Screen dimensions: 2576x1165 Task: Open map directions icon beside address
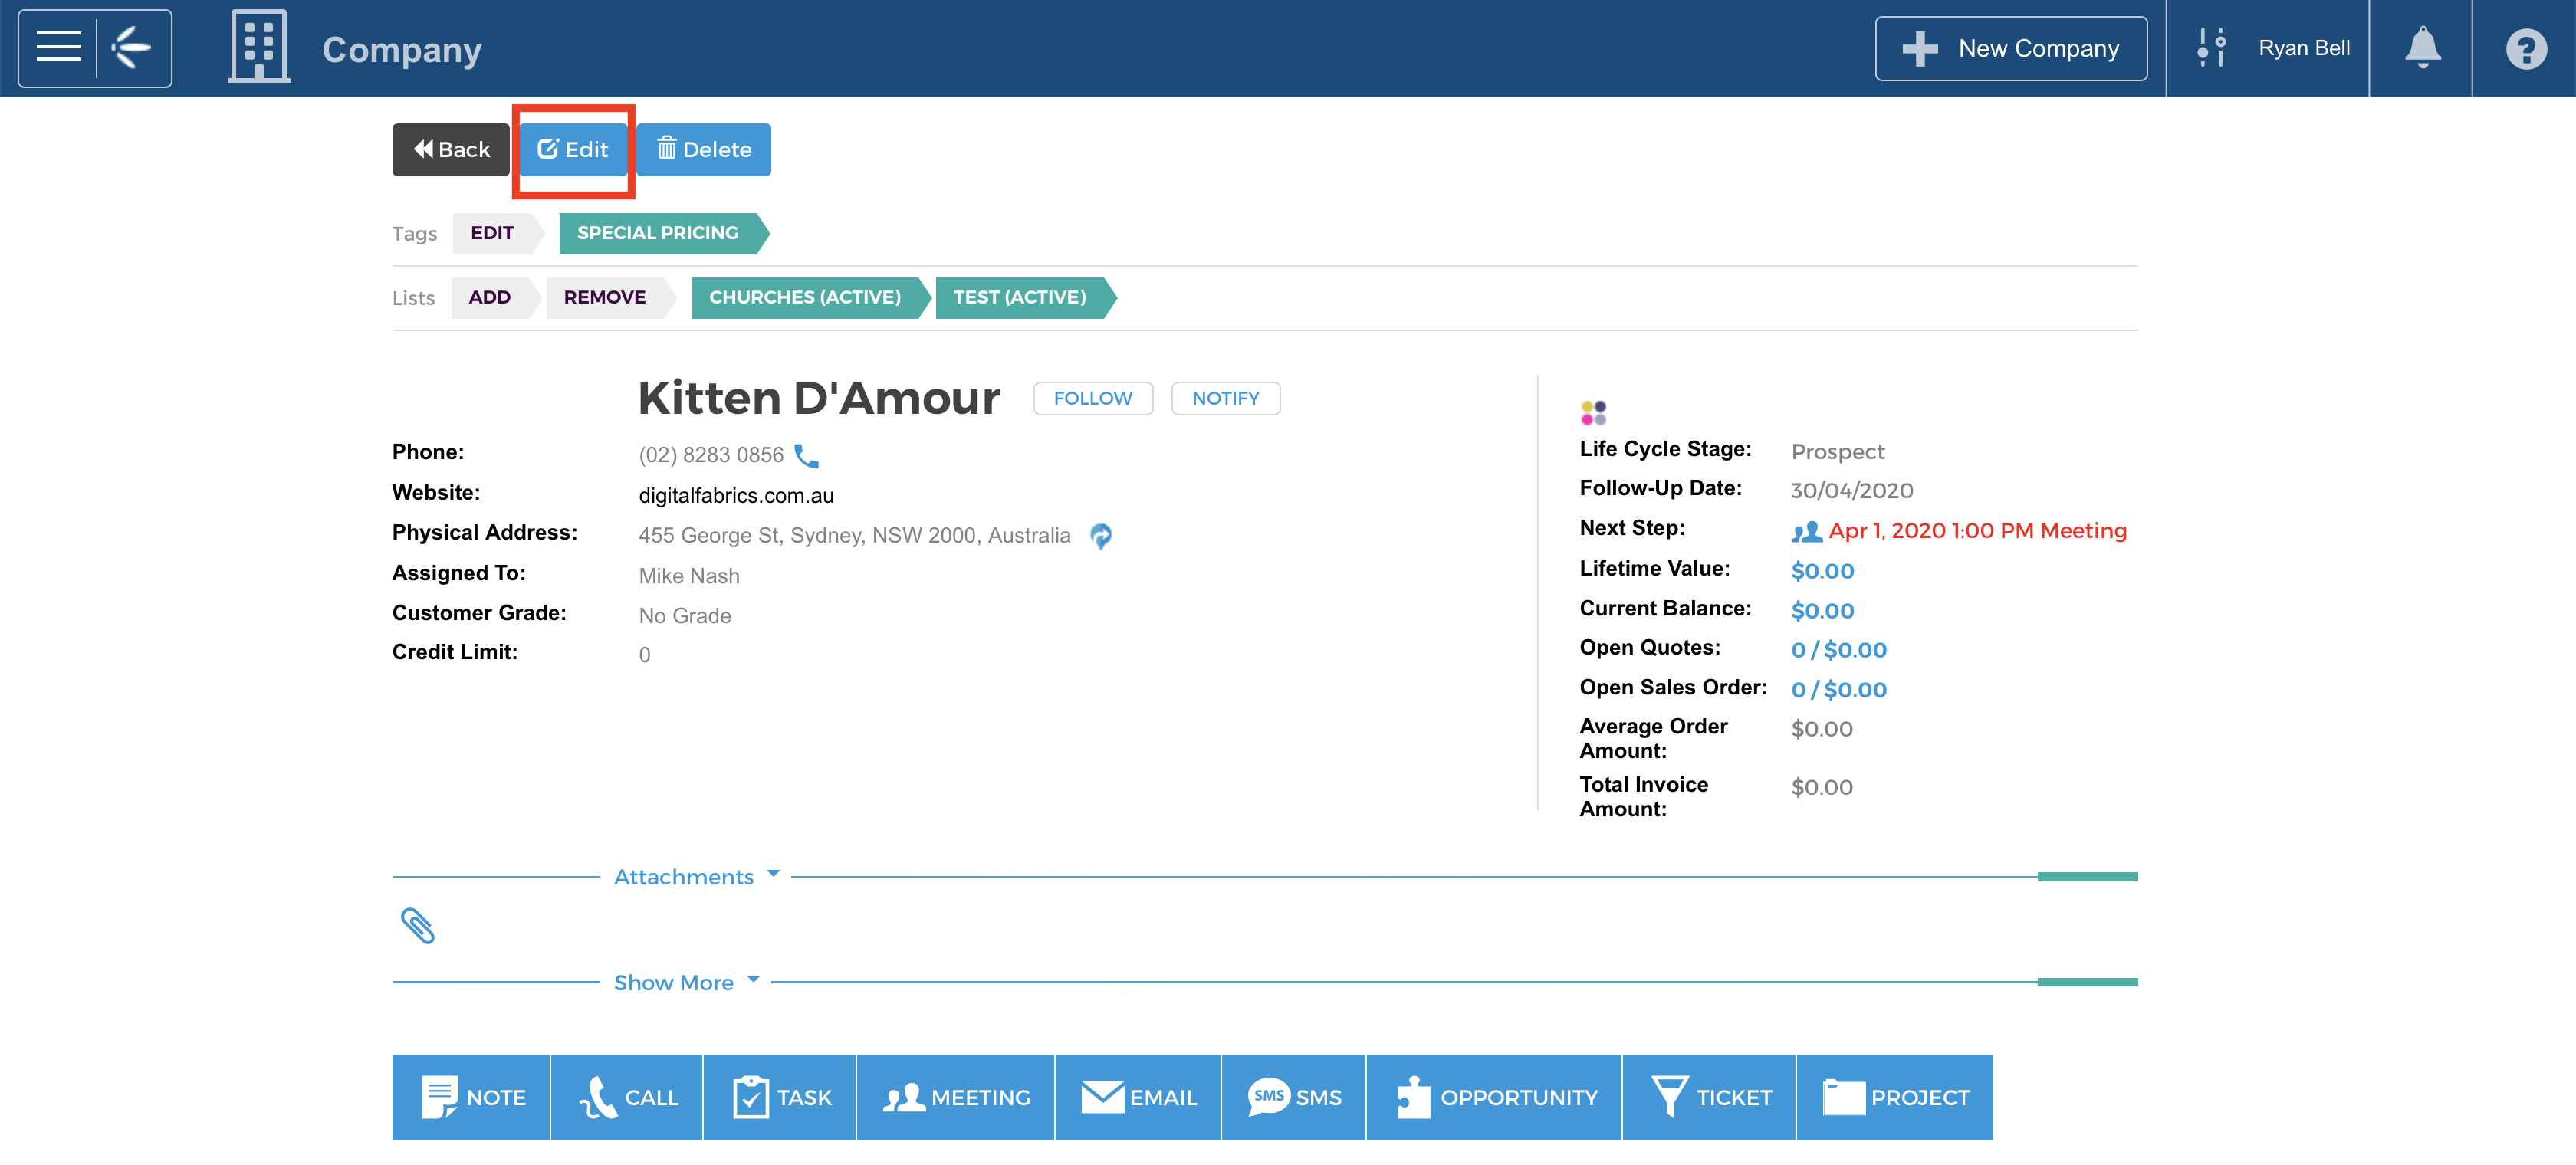tap(1101, 536)
